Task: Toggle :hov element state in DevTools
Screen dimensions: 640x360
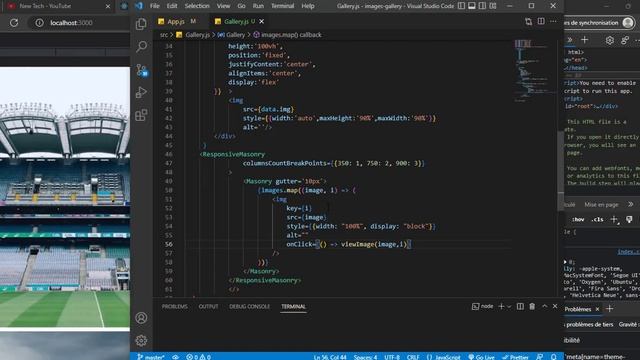Action: point(578,219)
